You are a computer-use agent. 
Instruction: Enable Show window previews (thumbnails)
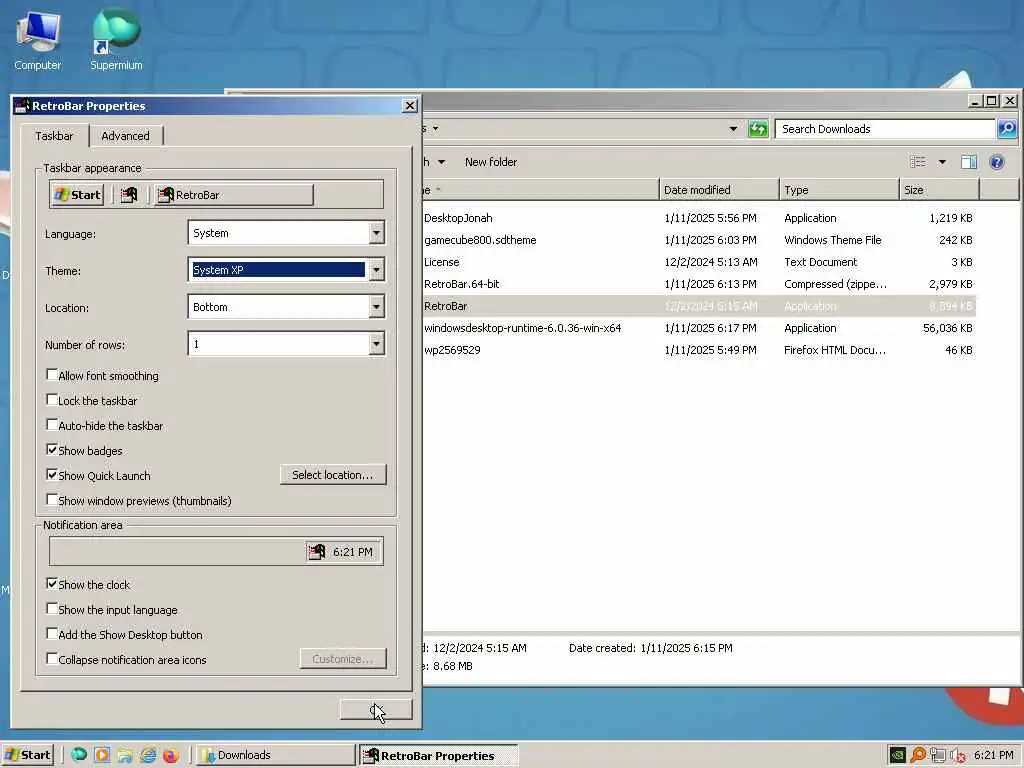(x=52, y=500)
